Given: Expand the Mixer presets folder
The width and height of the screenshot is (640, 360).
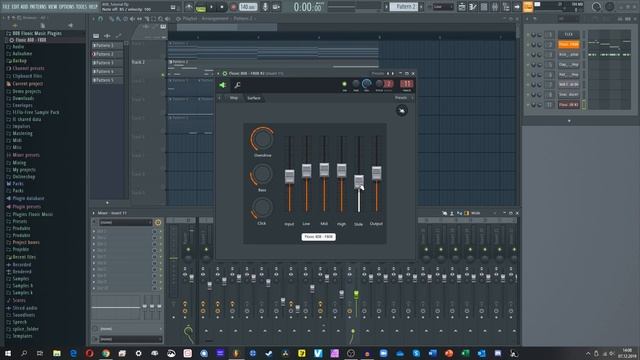Looking at the screenshot, I should tap(26, 155).
